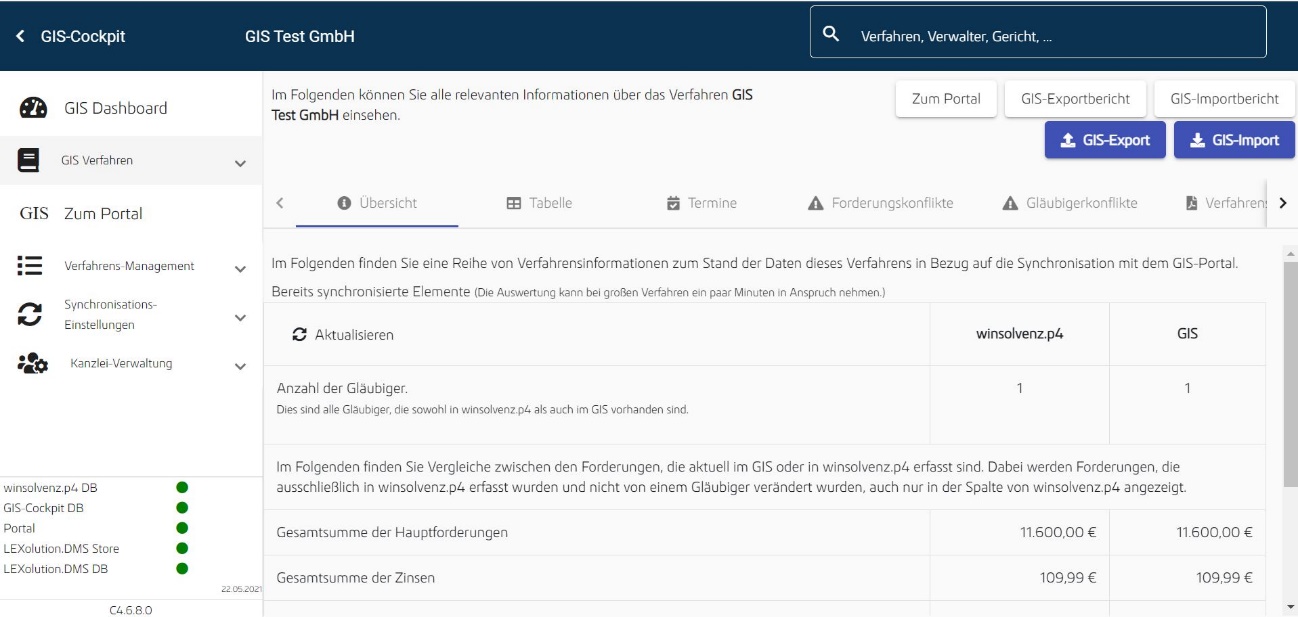Click the GIS column header
Image resolution: width=1298 pixels, height=617 pixels.
point(1187,334)
